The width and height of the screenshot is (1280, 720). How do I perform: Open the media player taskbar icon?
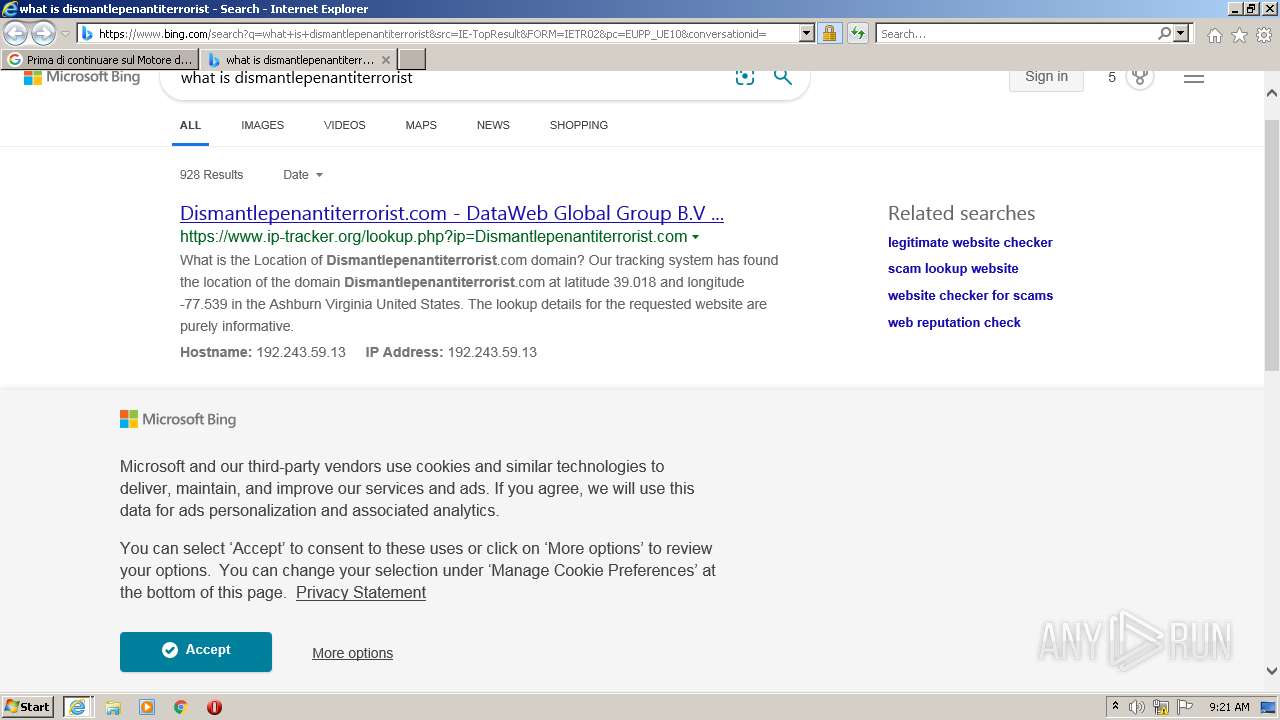point(147,707)
